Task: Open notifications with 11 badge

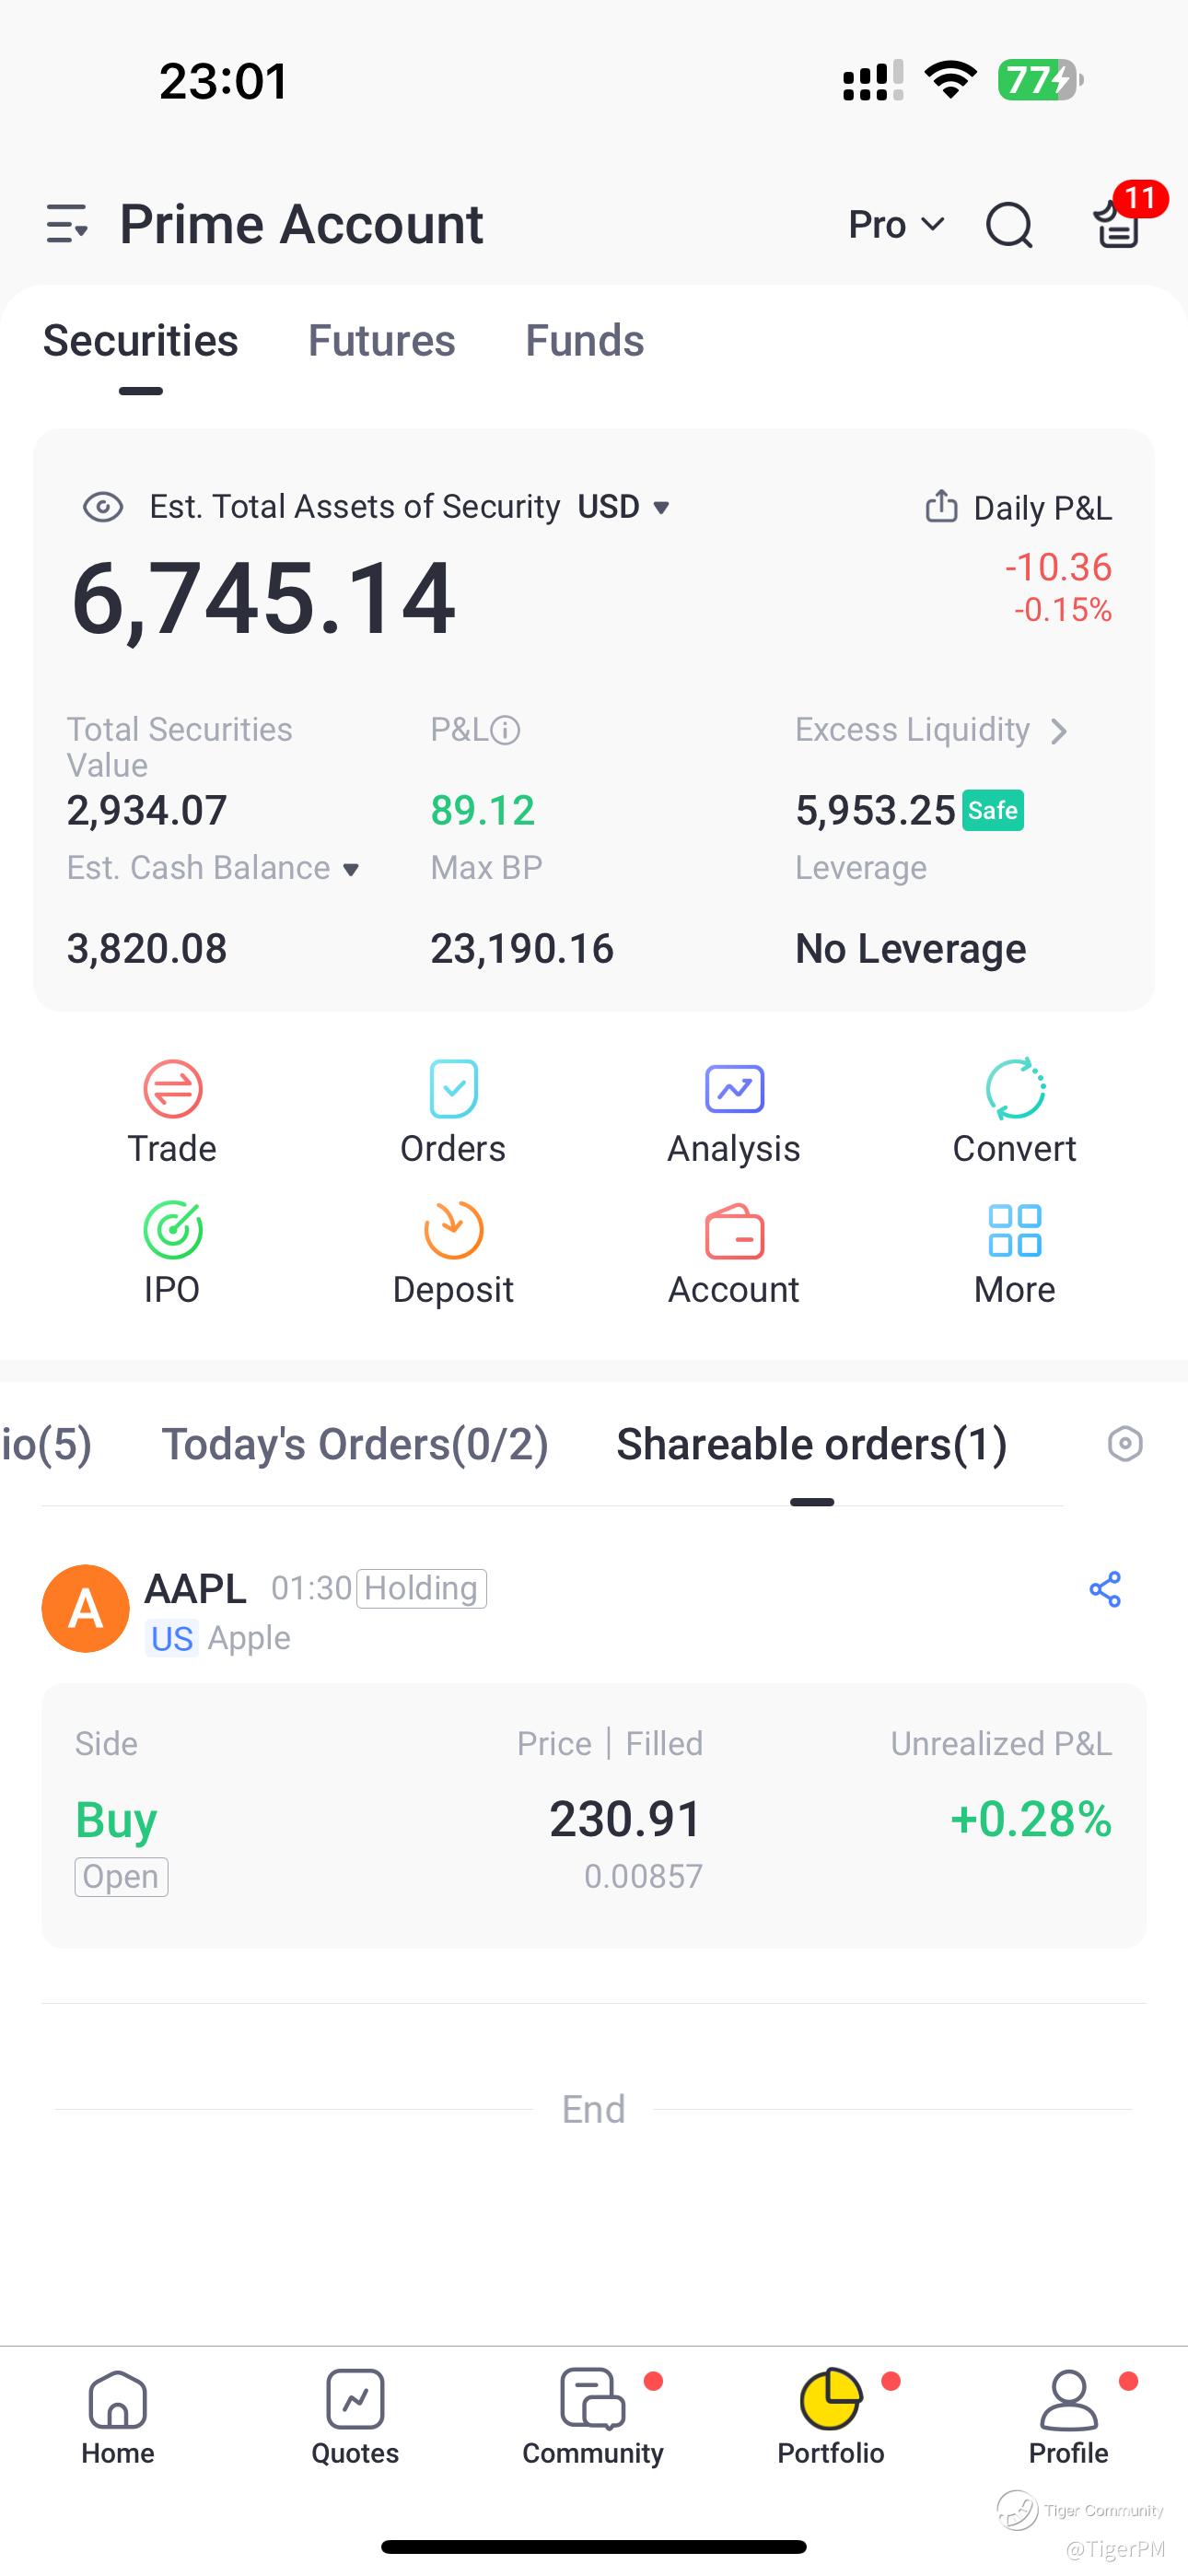Action: pyautogui.click(x=1118, y=223)
